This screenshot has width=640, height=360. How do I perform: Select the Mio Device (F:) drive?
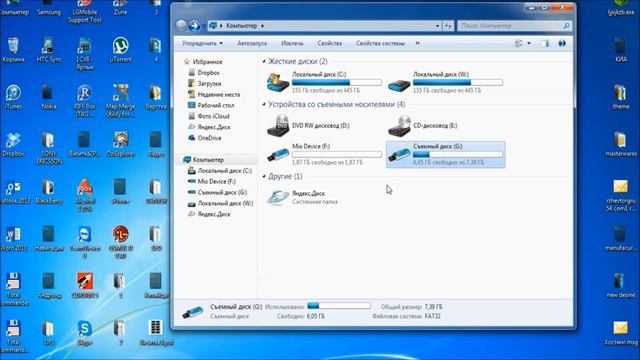pyautogui.click(x=324, y=155)
